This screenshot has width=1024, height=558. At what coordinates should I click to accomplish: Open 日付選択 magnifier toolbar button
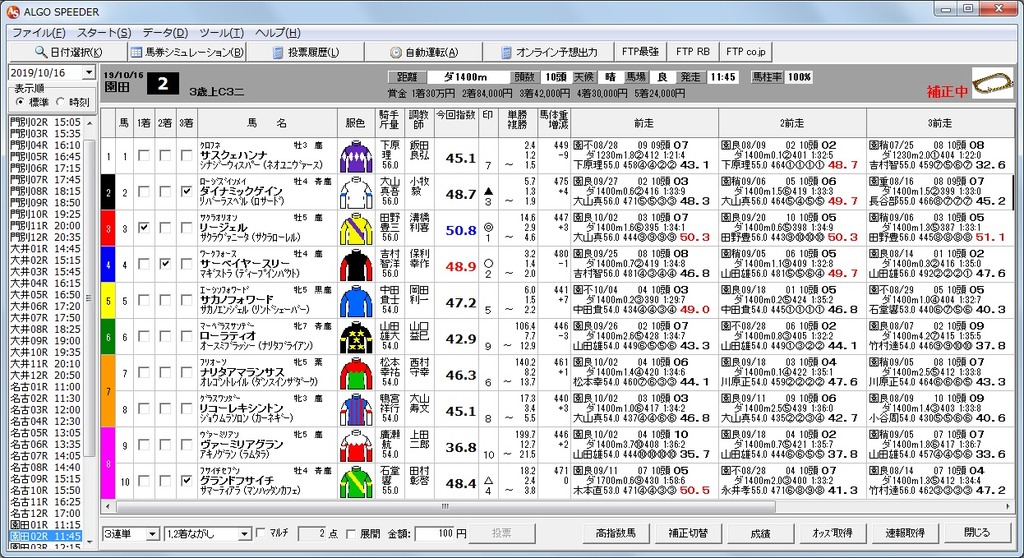click(67, 52)
